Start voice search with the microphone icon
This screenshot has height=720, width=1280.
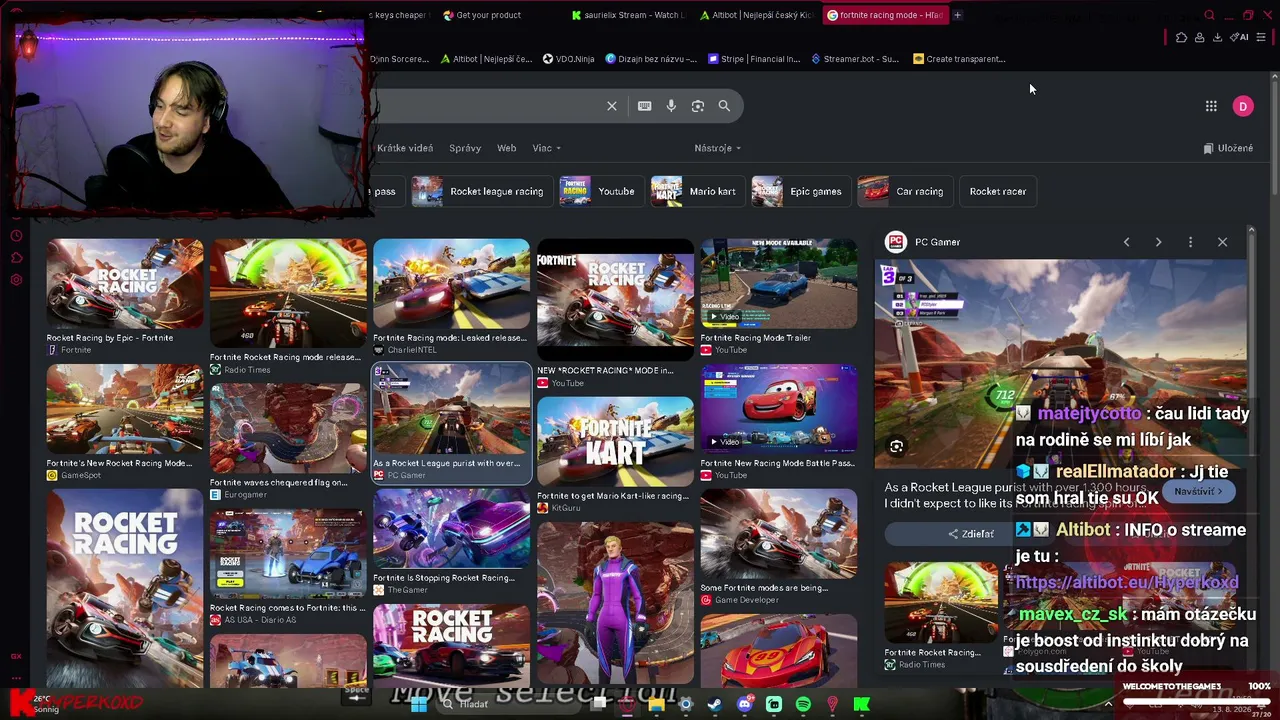671,106
